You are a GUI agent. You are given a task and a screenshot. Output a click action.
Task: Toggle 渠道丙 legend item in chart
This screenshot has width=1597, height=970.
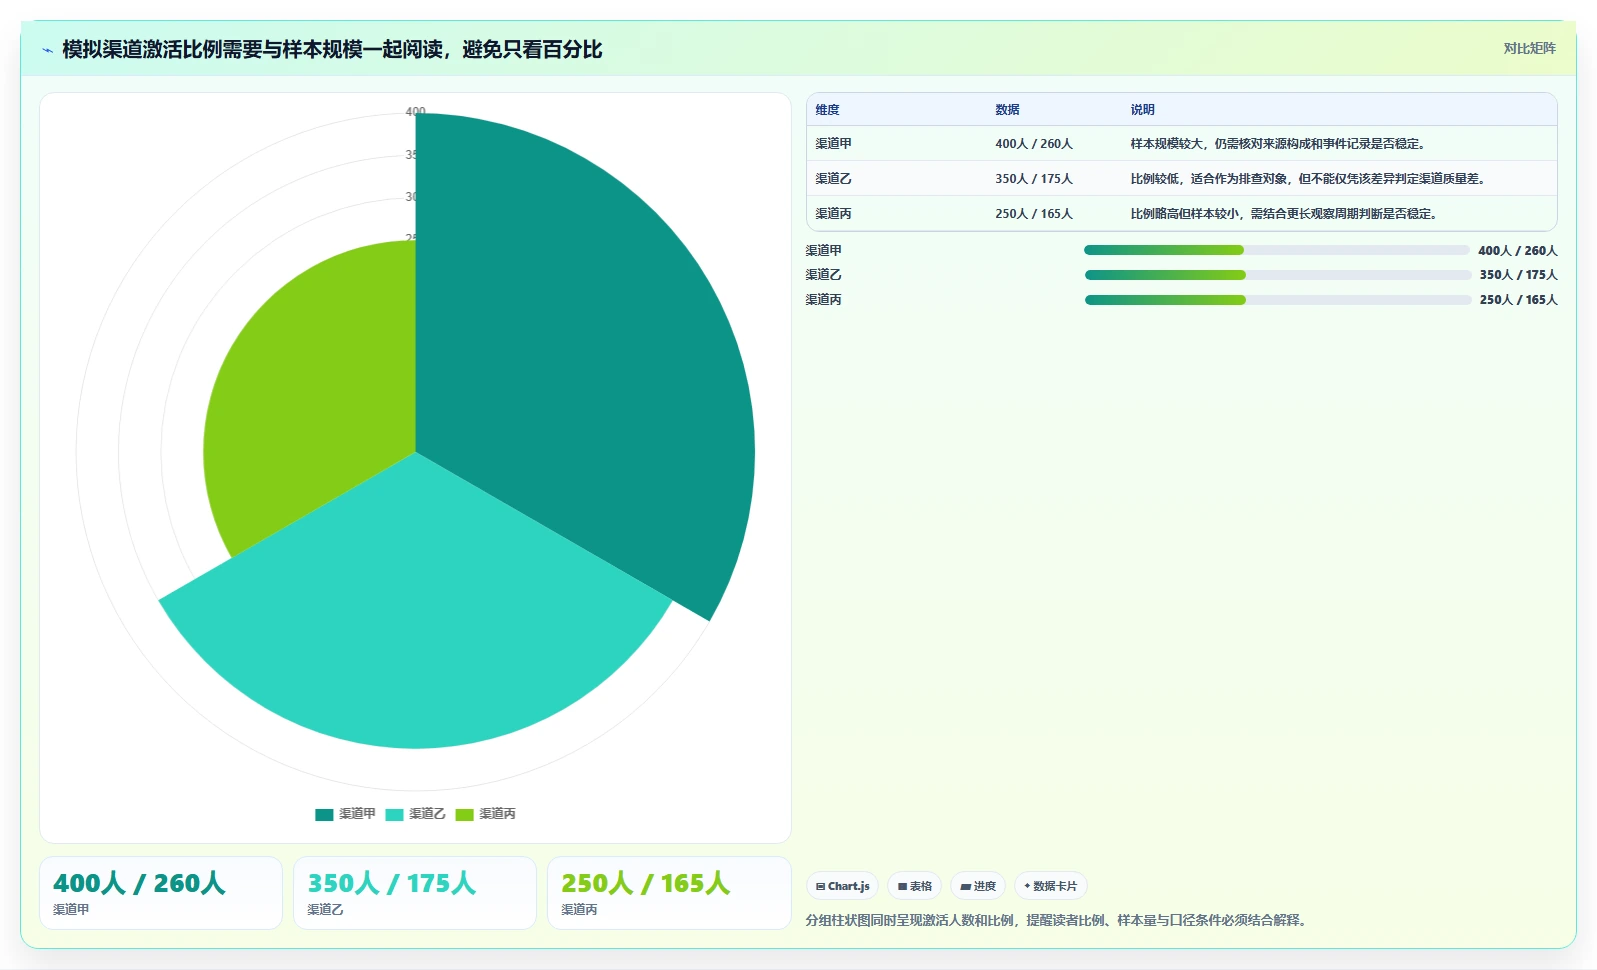click(485, 814)
